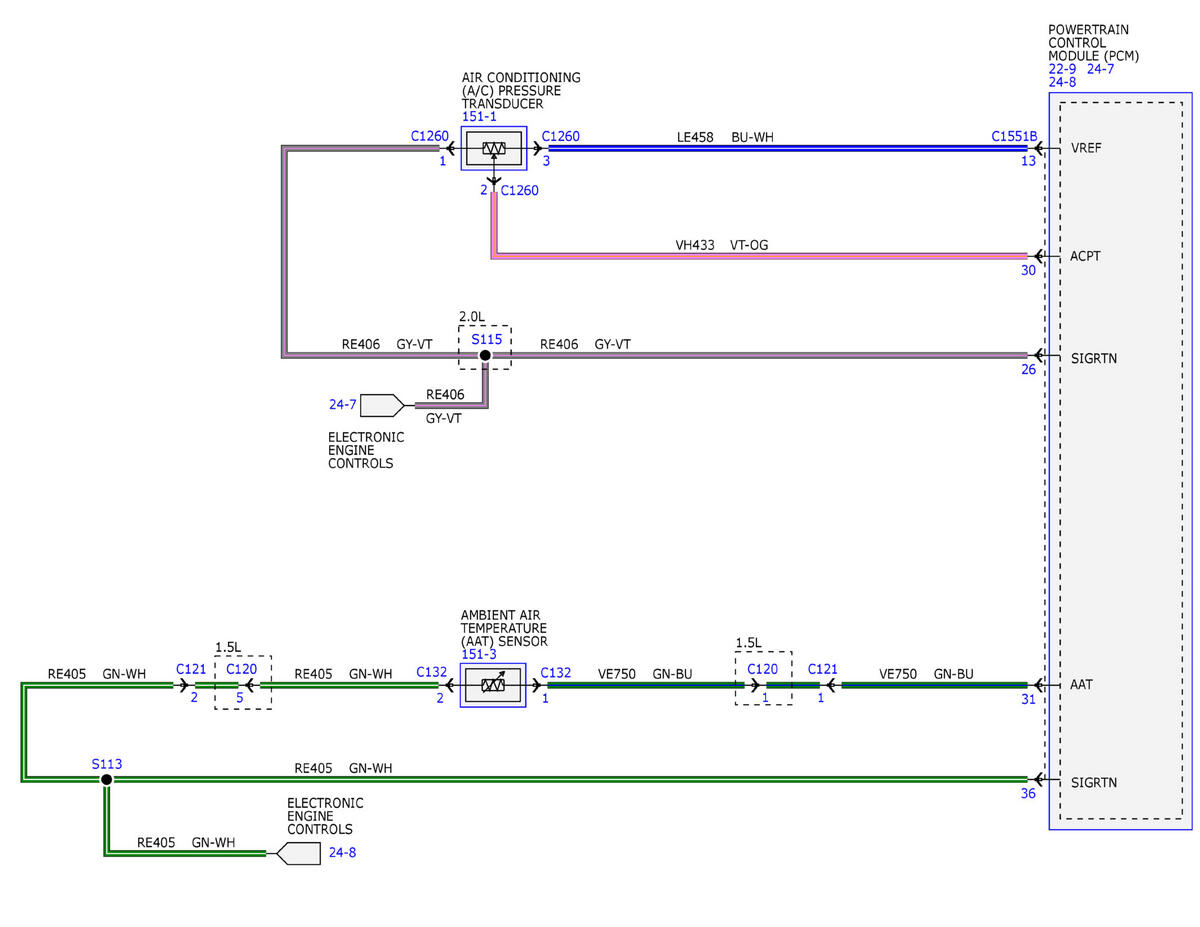Screen dimensions: 1200x927
Task: Select the S113 splice dot
Action: click(107, 779)
